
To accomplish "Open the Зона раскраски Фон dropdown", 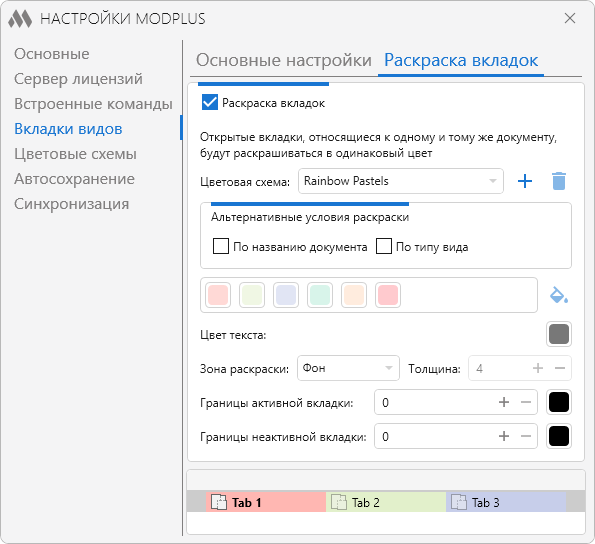I will click(348, 368).
